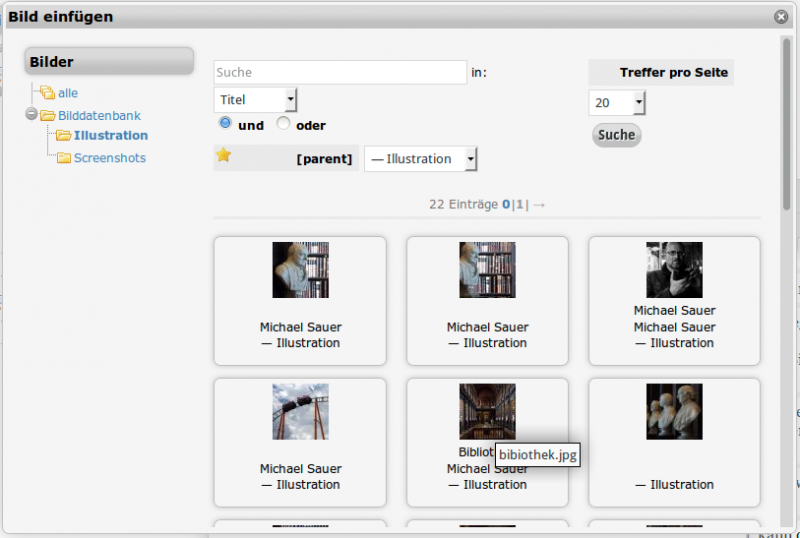Open the results per page dropdown
This screenshot has height=538, width=800.
coord(617,103)
